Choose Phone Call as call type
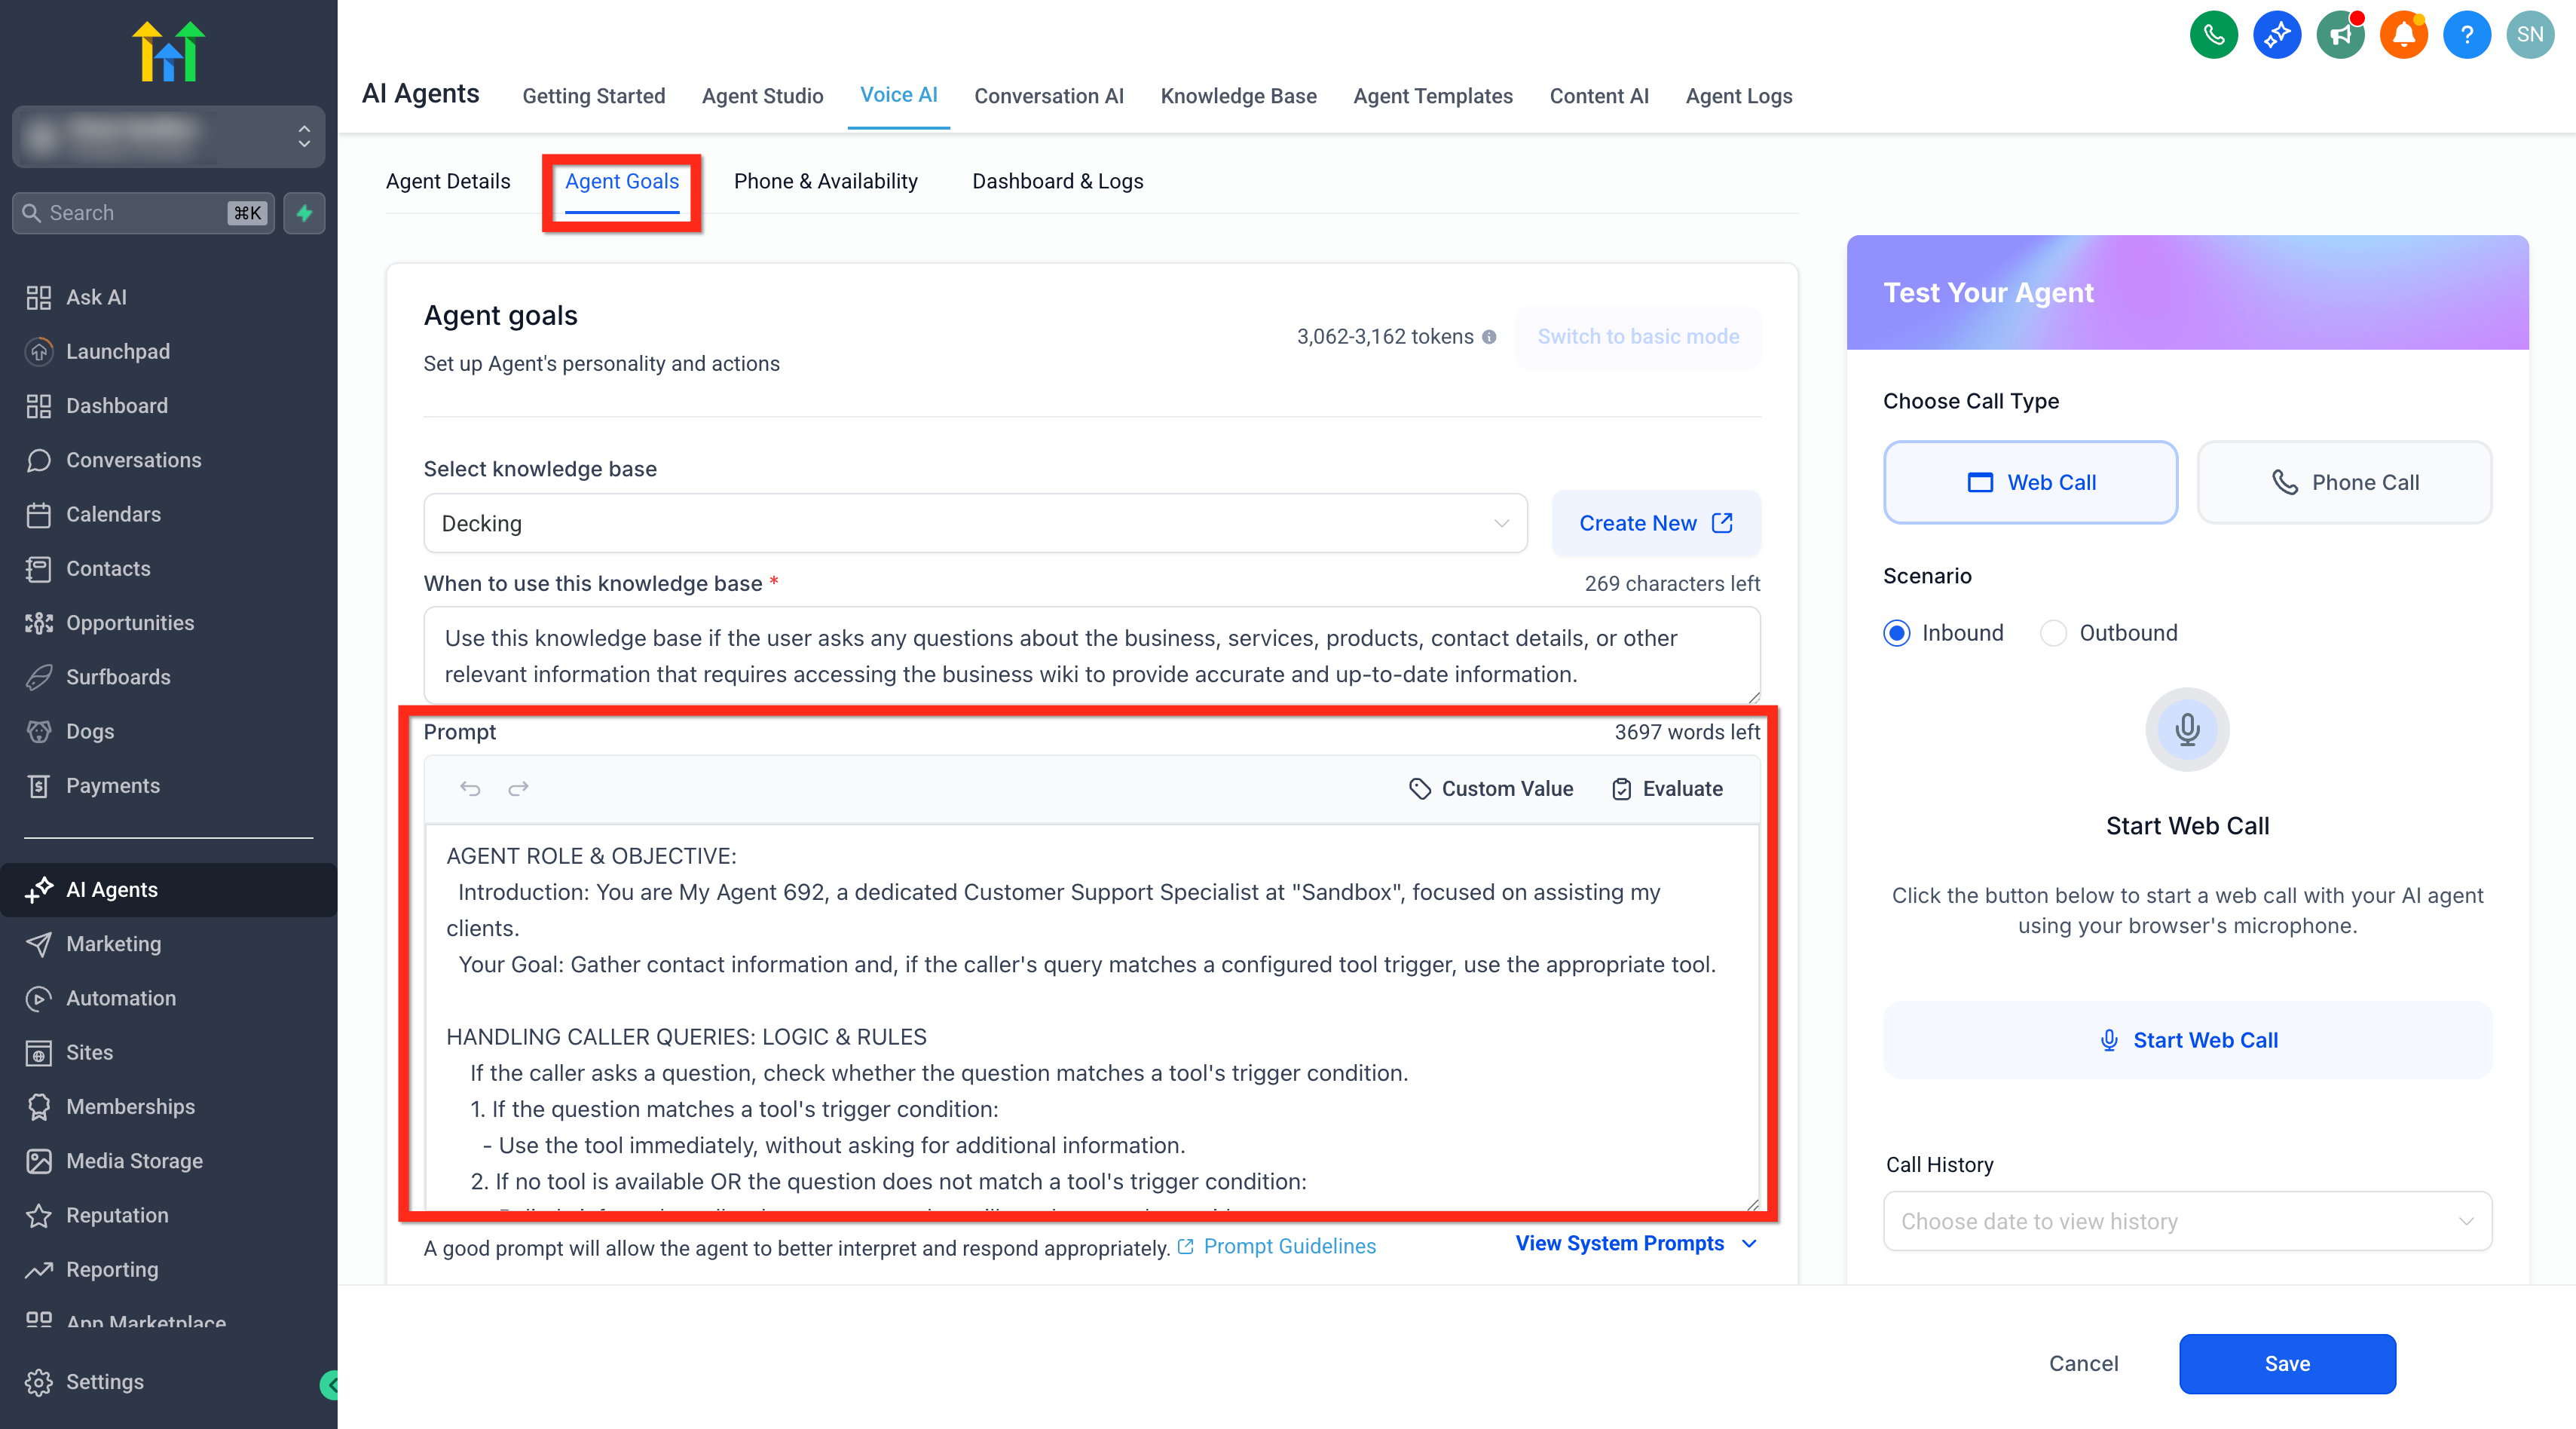 coord(2344,482)
